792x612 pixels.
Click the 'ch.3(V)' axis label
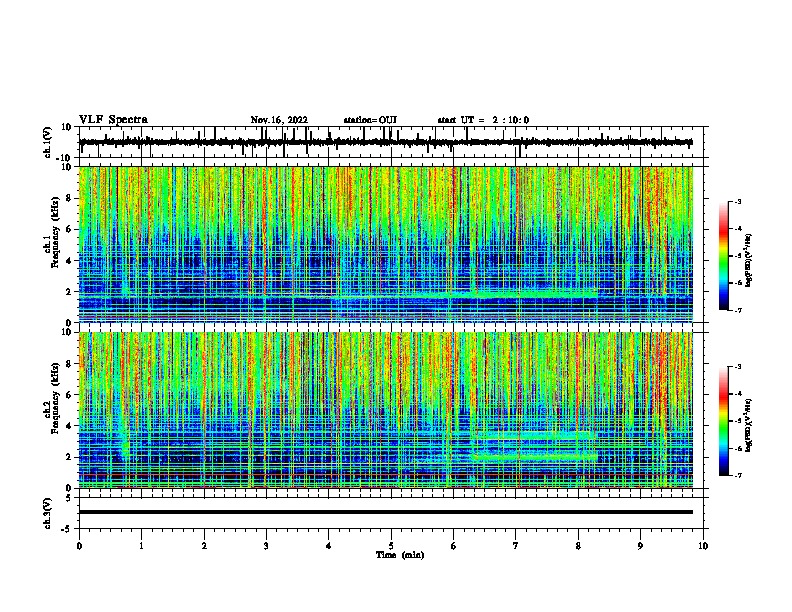(x=48, y=513)
